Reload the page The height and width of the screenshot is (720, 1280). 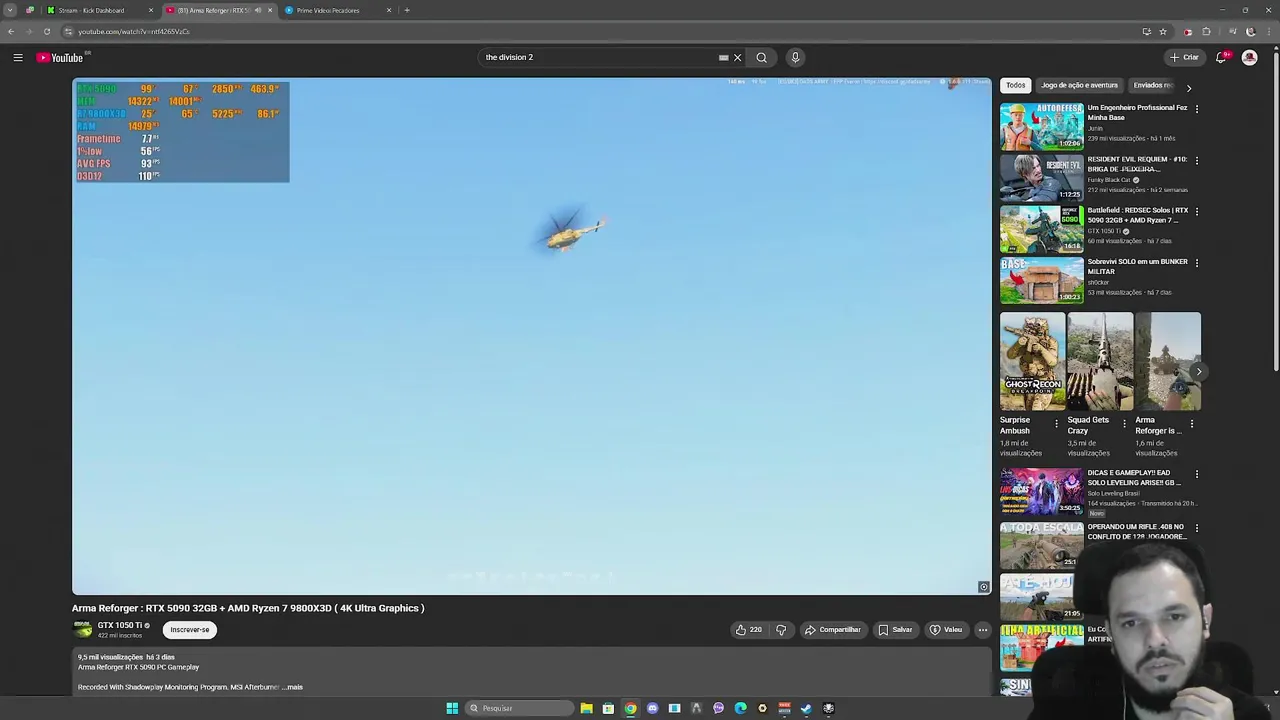[46, 32]
